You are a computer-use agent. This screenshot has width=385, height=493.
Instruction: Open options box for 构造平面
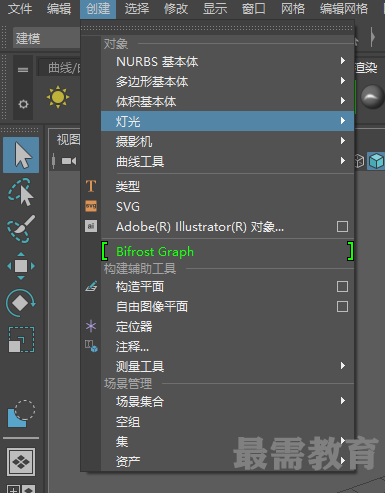tap(342, 287)
